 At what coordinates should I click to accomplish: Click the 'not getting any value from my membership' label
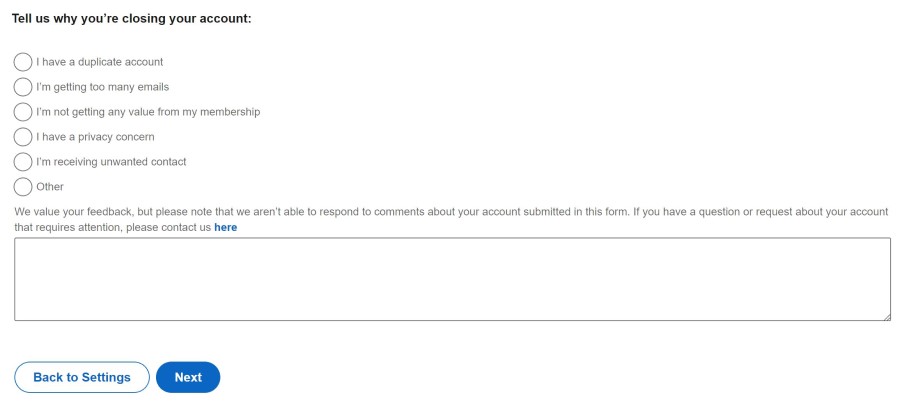coord(148,112)
